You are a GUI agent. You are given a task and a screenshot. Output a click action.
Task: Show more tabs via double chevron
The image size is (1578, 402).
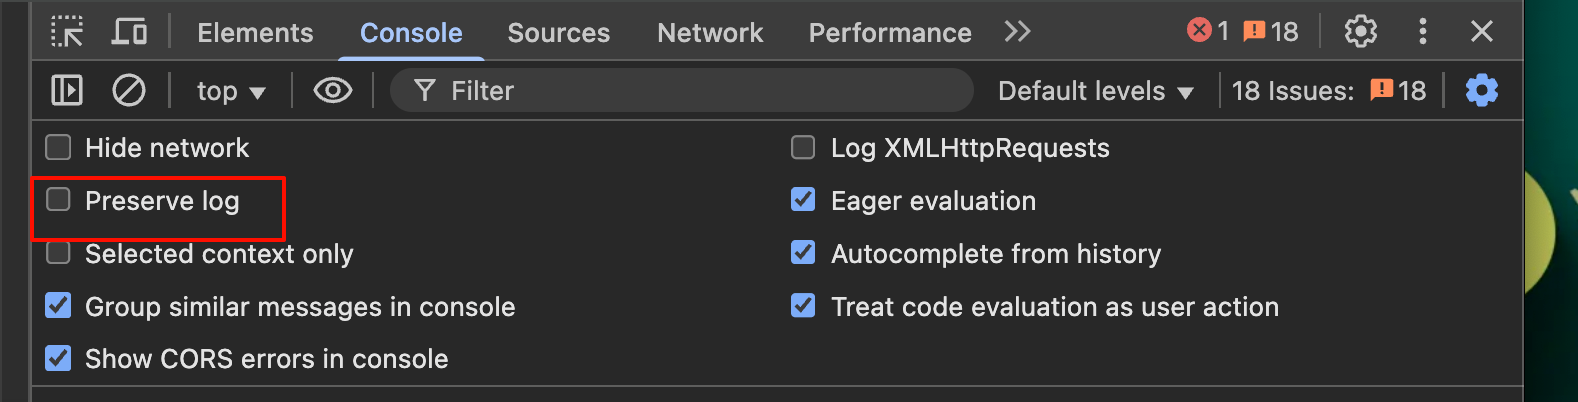tap(1017, 32)
